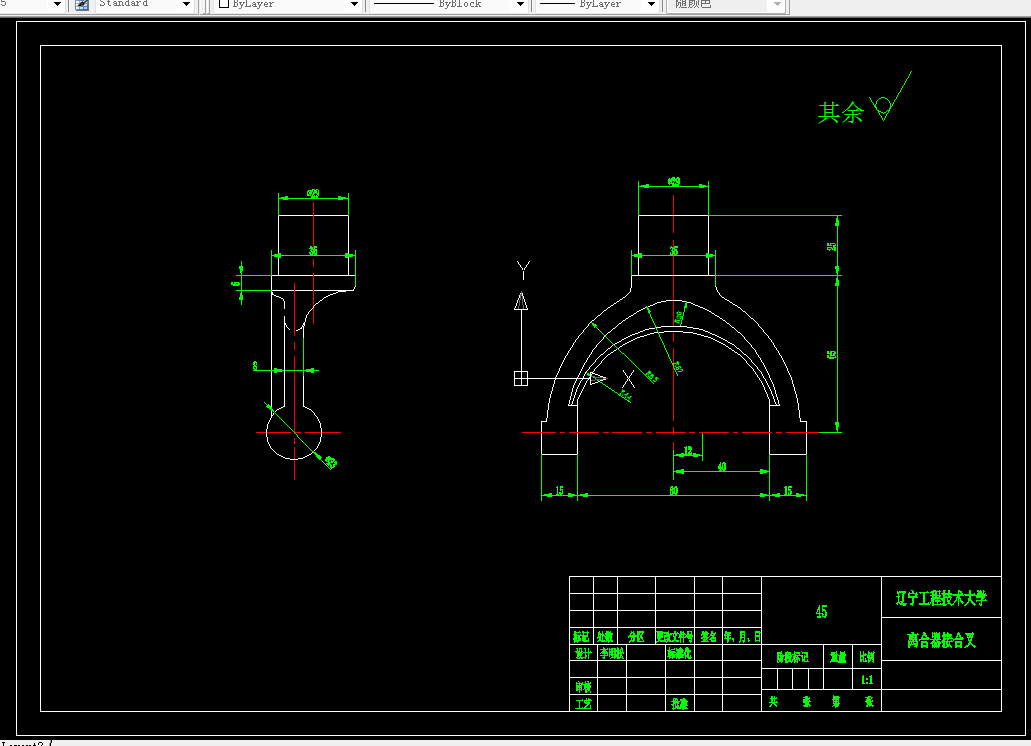Click the table style icon beside Standard

coord(82,5)
